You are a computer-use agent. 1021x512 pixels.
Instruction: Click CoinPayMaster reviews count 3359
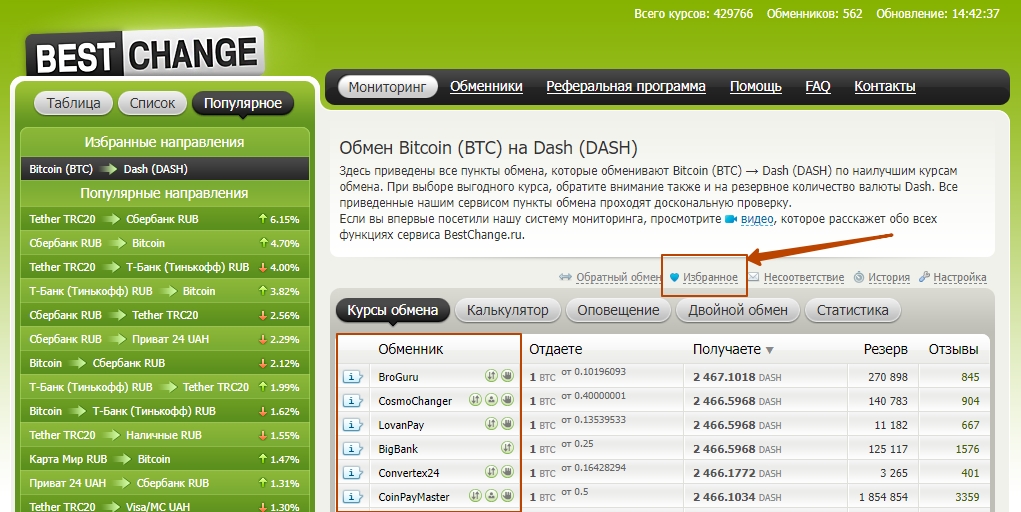[967, 497]
